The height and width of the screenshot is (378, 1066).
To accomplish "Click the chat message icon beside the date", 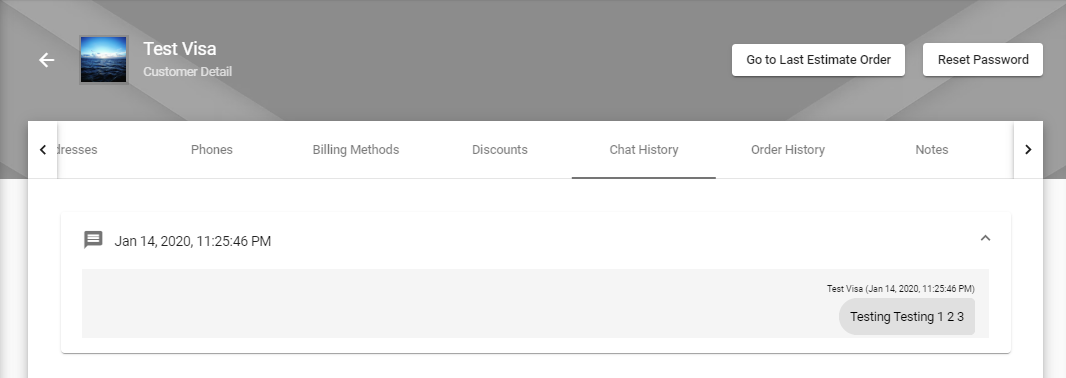I will 93,240.
